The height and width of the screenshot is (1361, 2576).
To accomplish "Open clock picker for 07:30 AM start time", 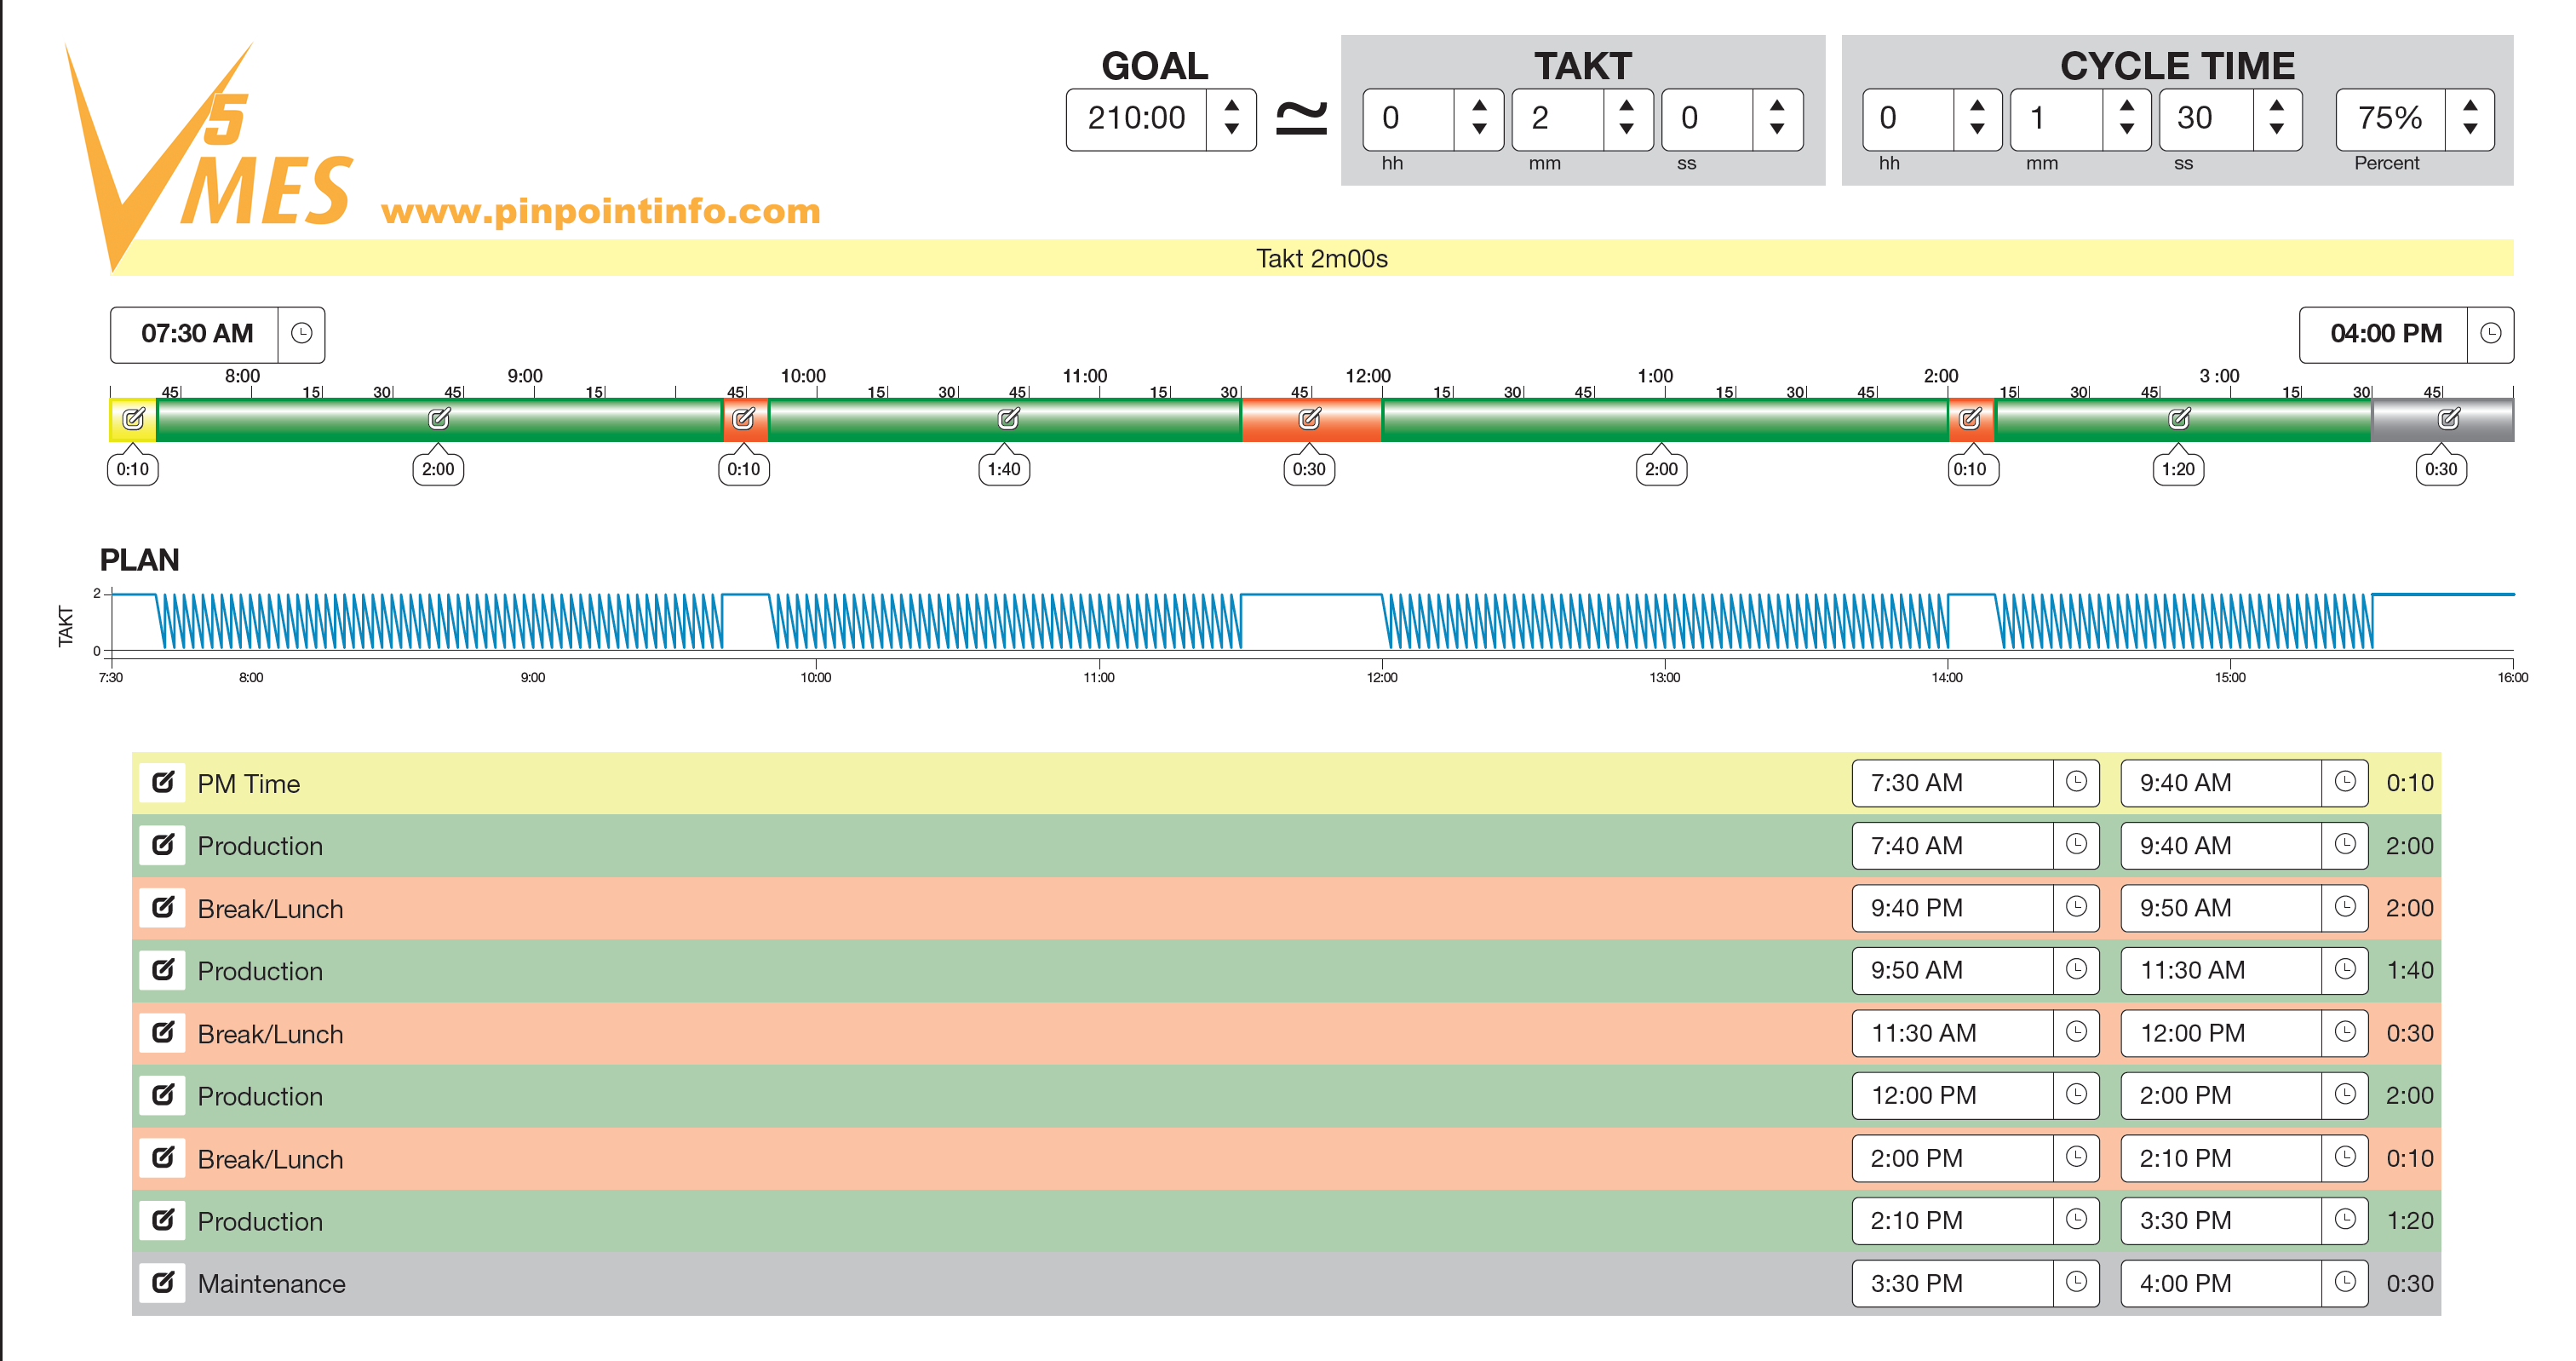I will [301, 334].
